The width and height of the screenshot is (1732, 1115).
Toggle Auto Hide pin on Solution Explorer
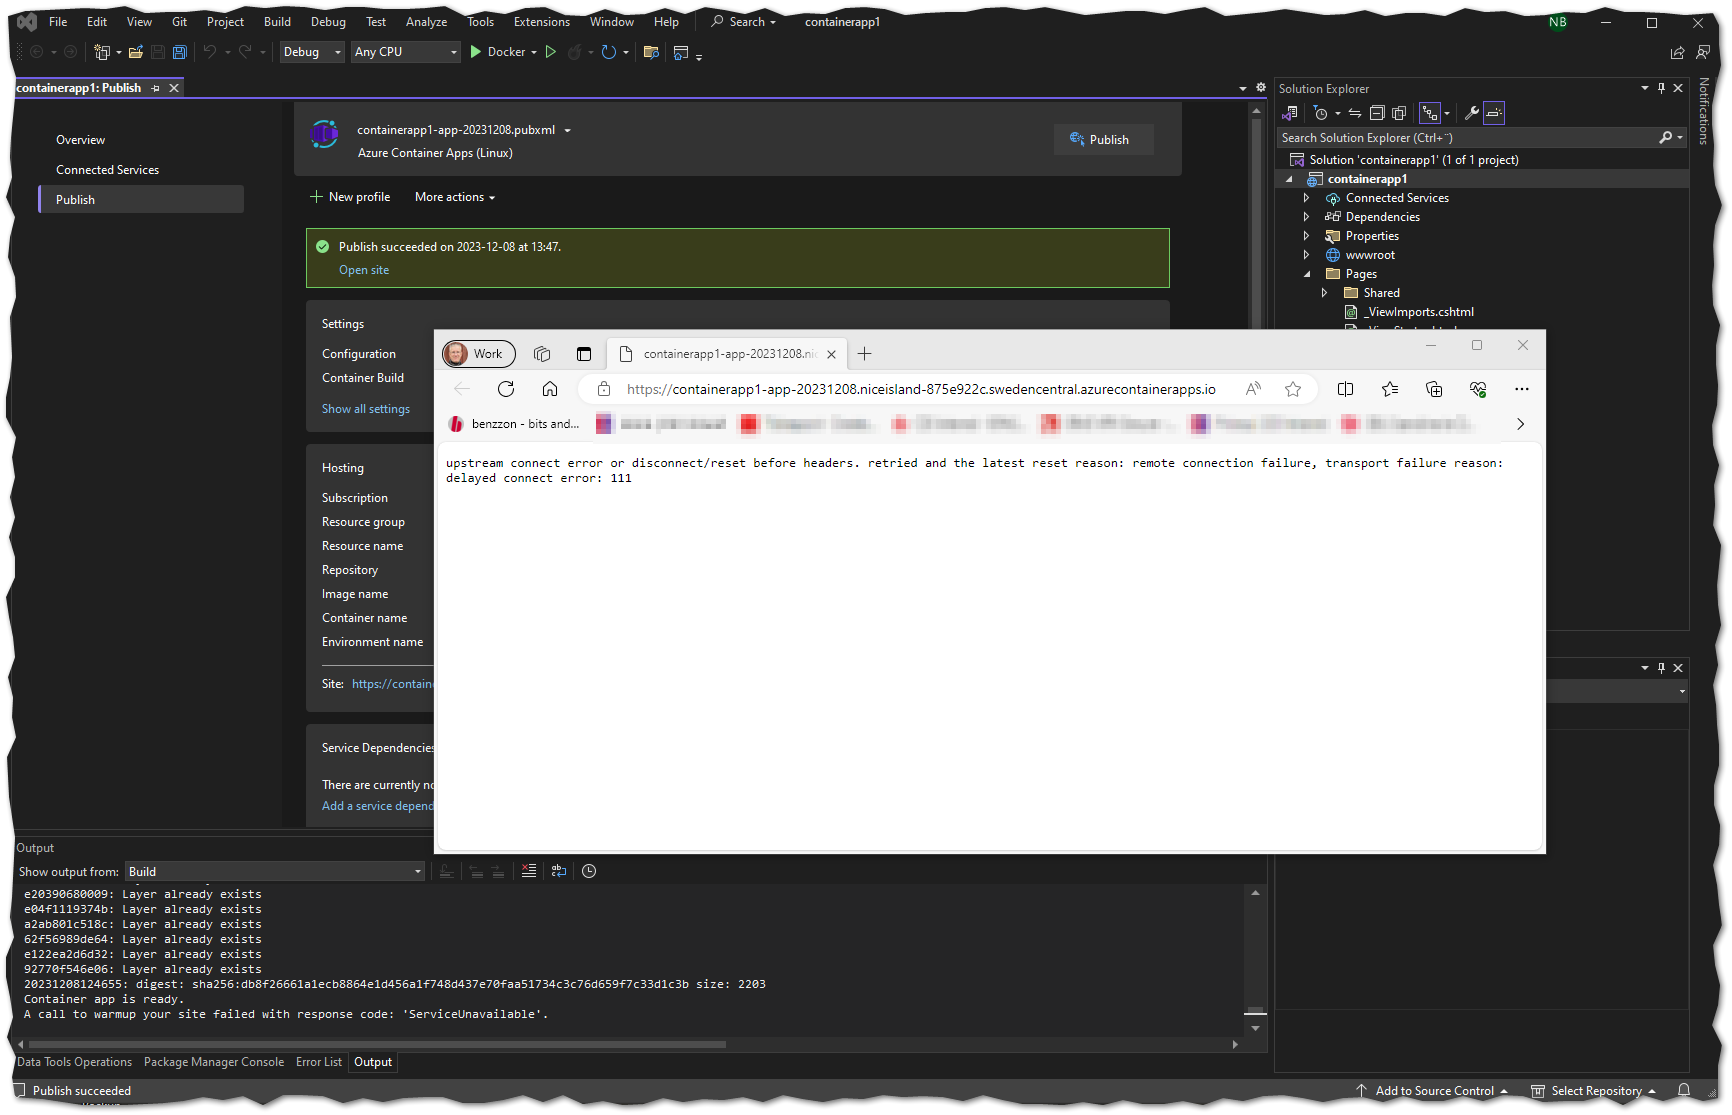coord(1661,88)
